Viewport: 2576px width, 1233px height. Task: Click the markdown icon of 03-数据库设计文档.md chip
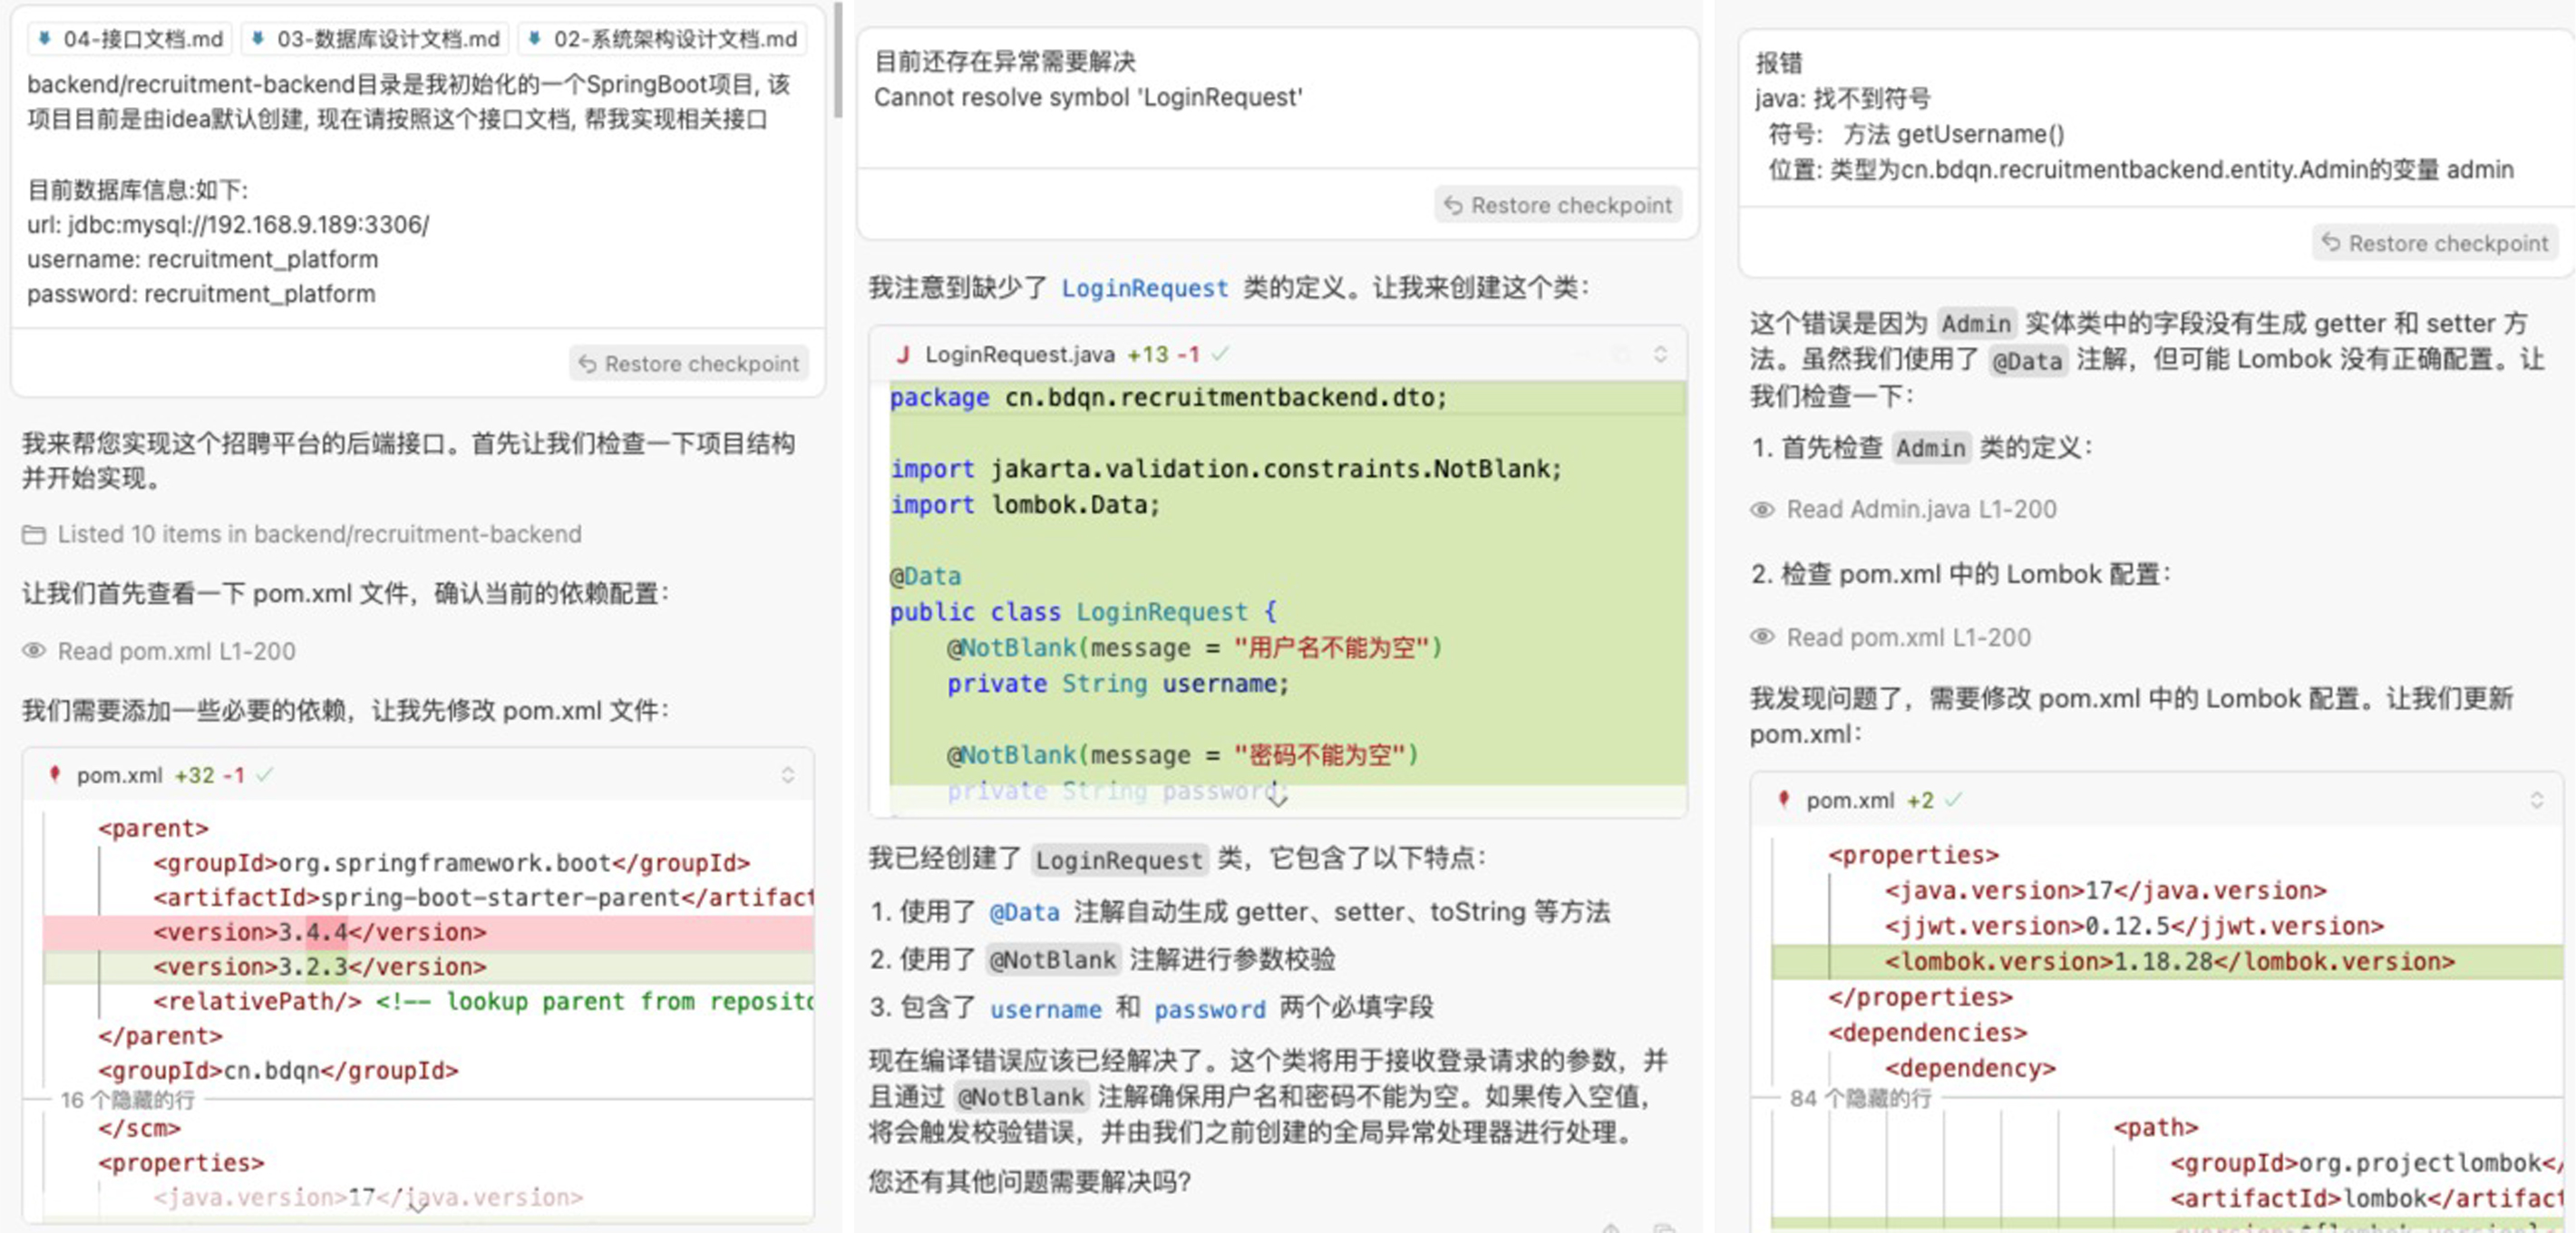[258, 39]
